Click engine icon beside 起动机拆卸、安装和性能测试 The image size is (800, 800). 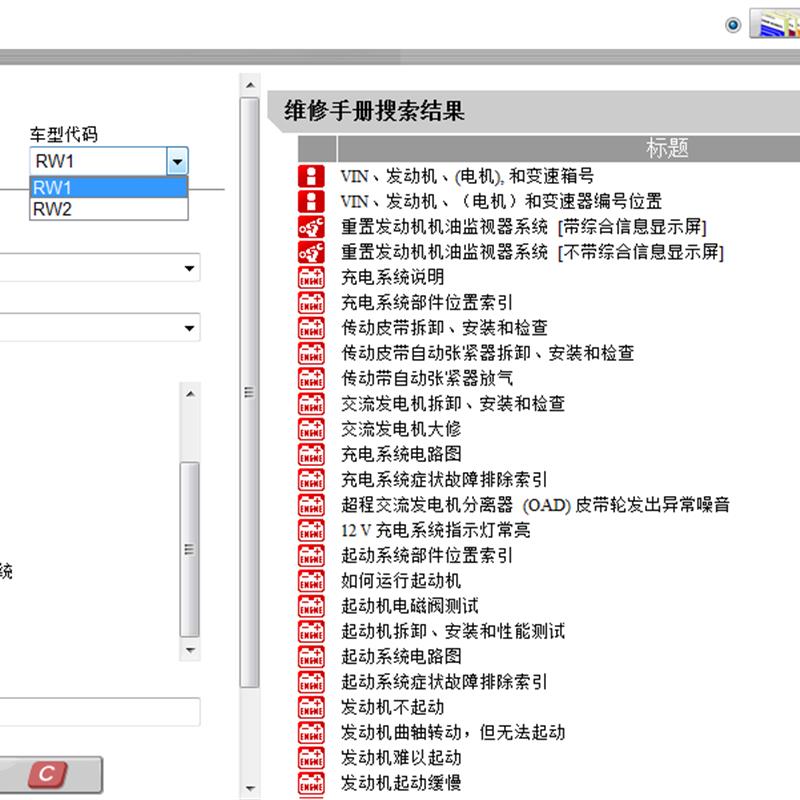coord(311,631)
